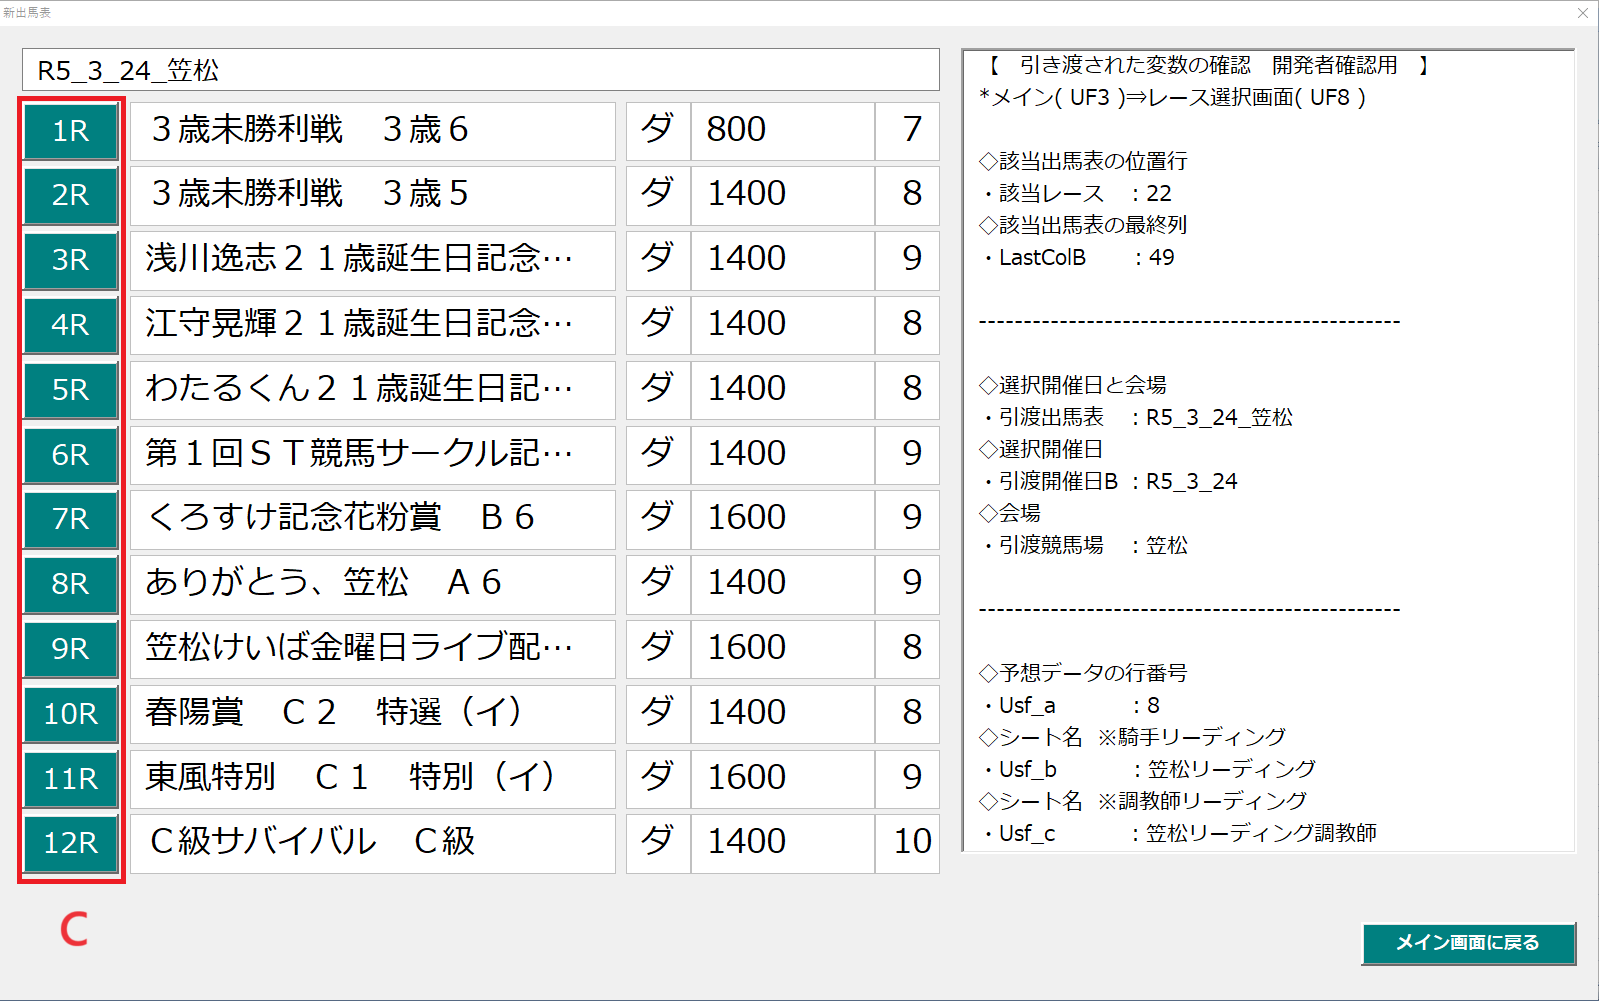Click the 3R race button
This screenshot has height=1001, width=1599.
point(71,260)
